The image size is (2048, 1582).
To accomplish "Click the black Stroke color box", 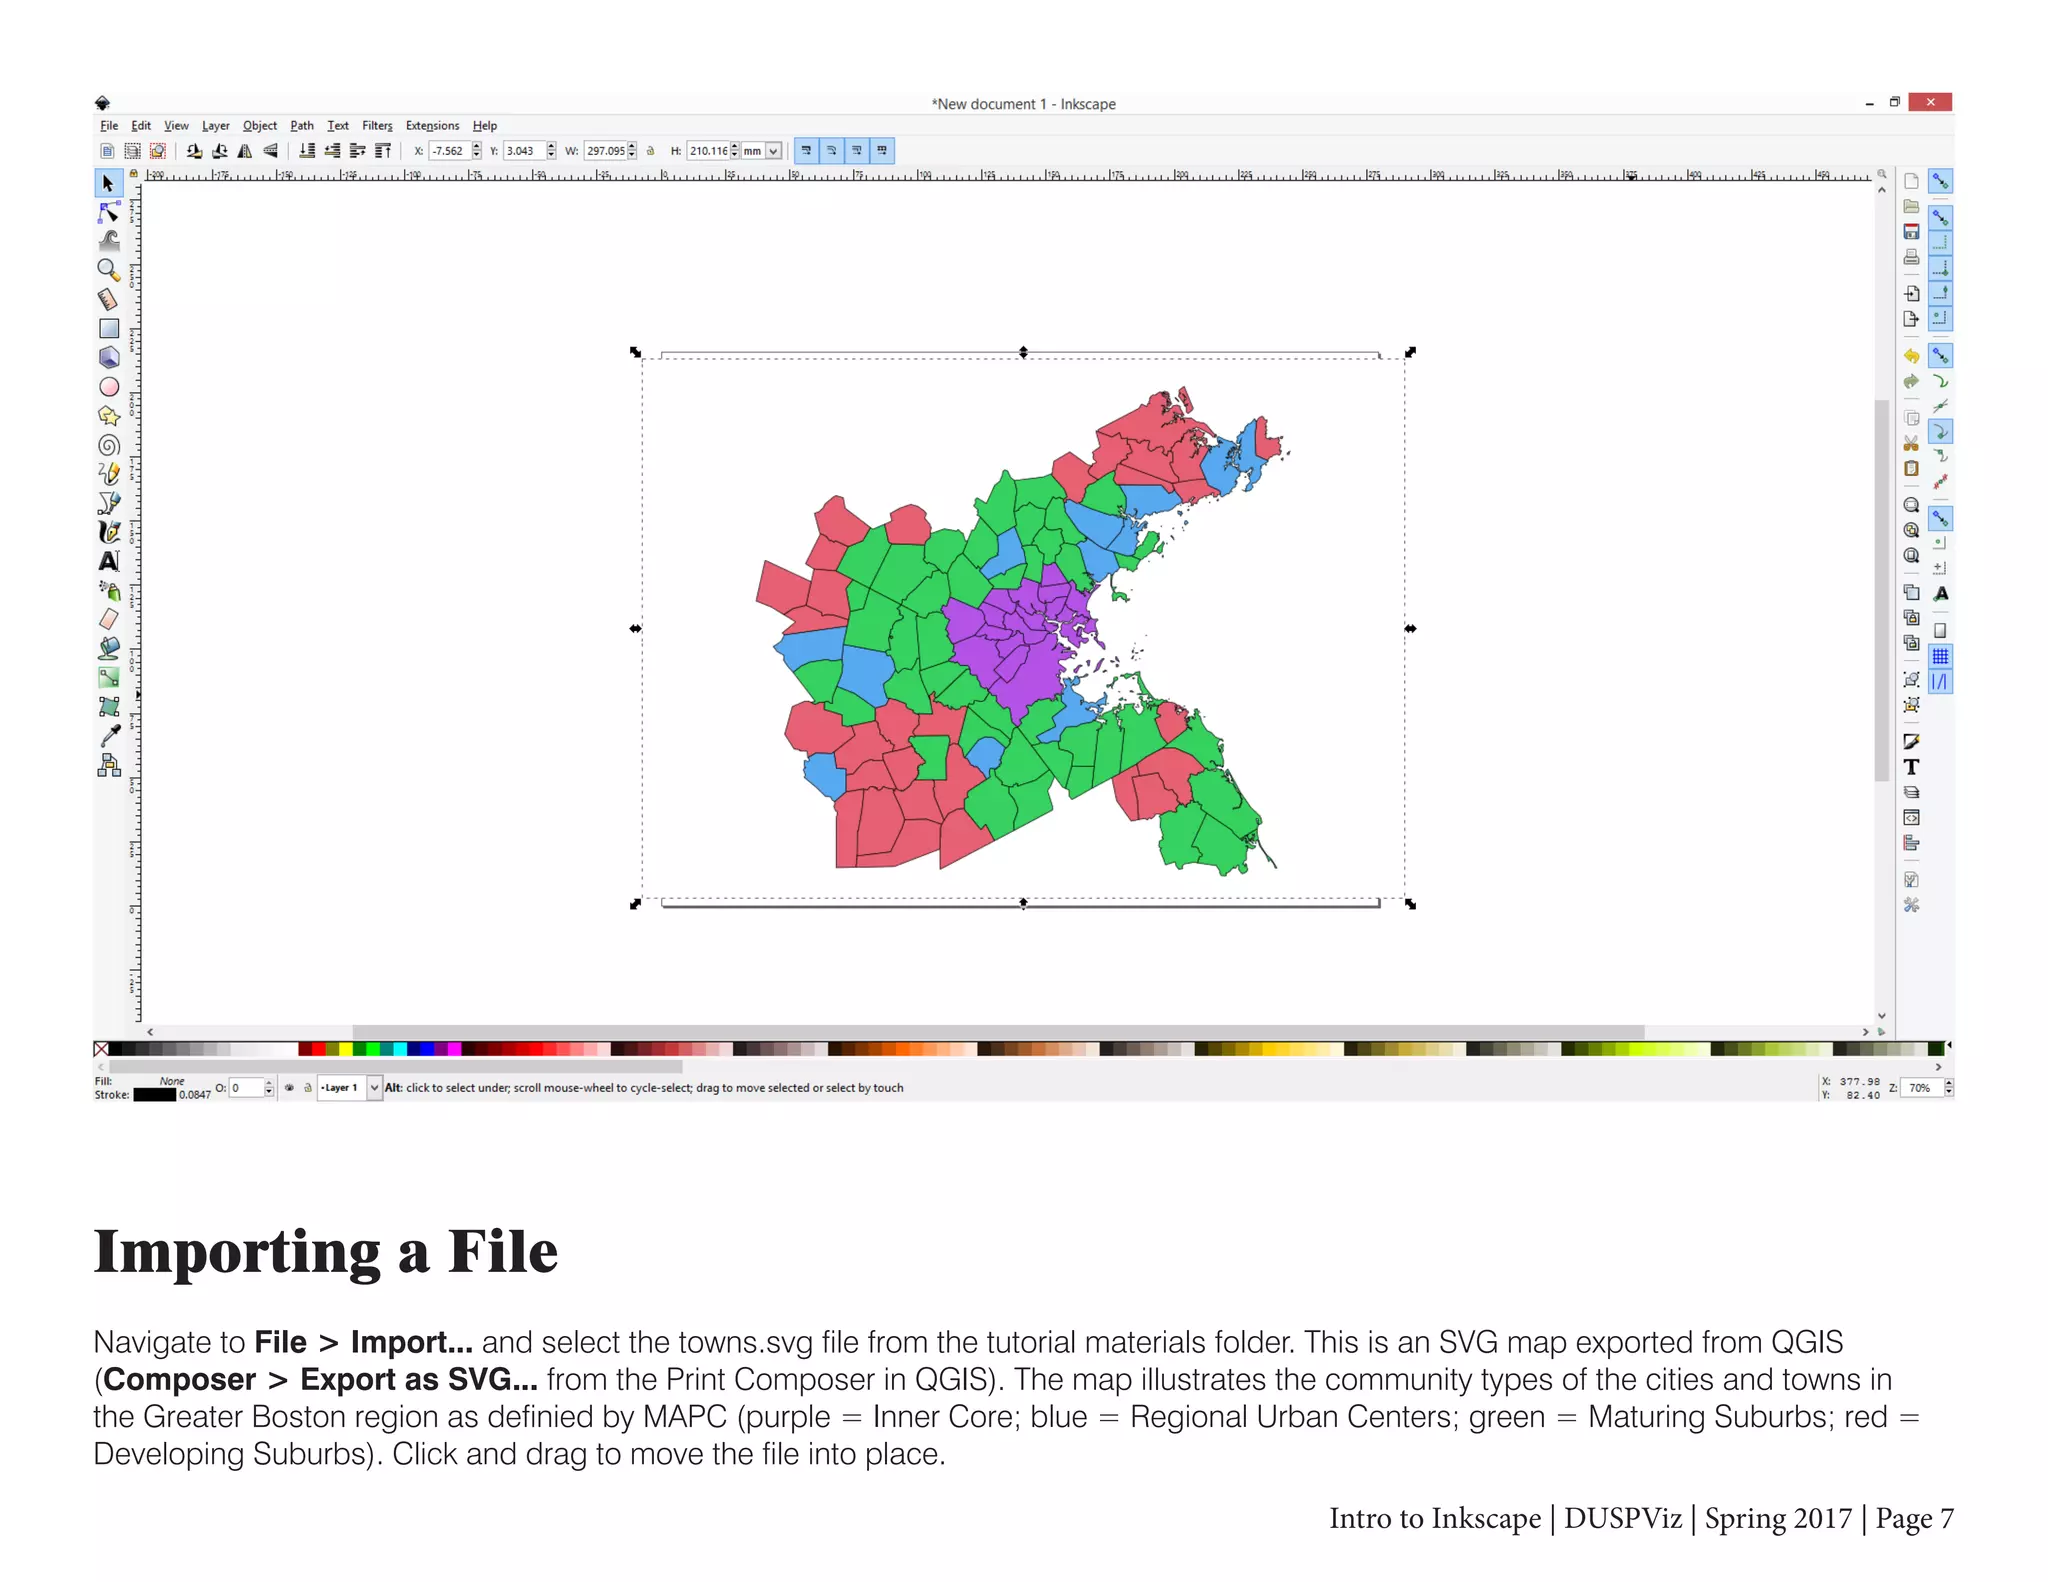I will 155,1095.
